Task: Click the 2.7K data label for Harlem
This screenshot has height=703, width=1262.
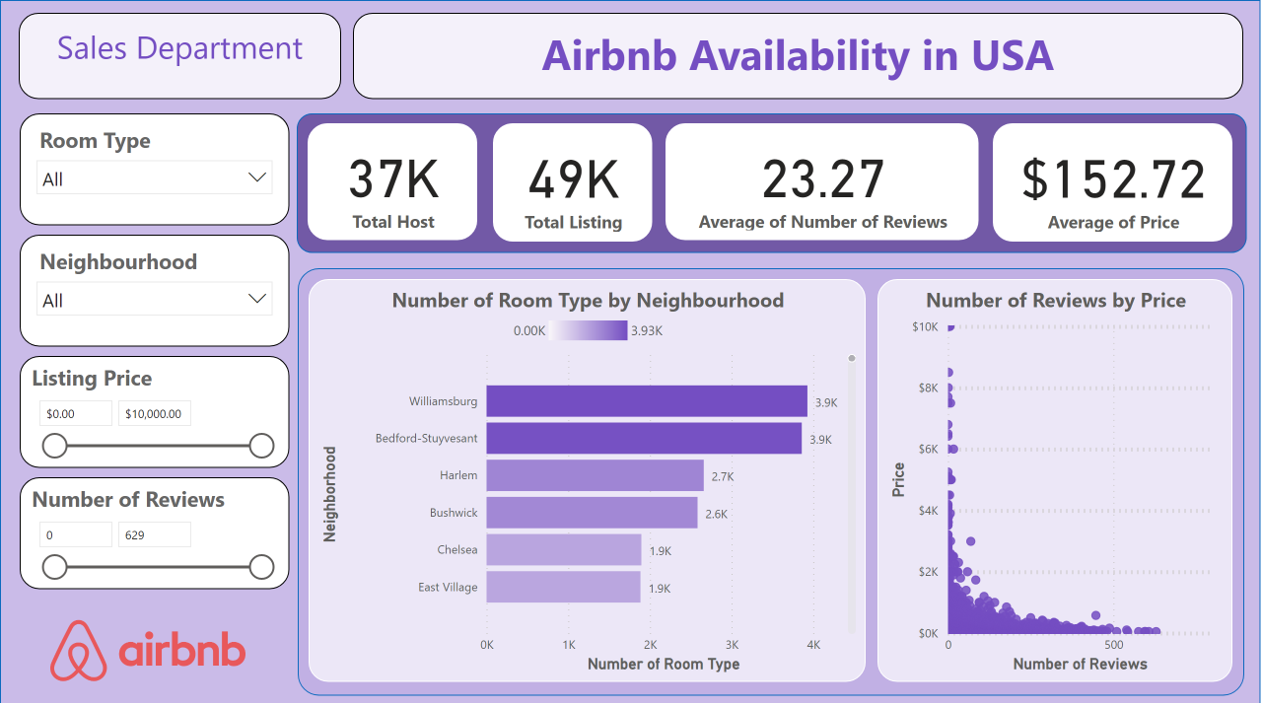Action: pos(723,477)
